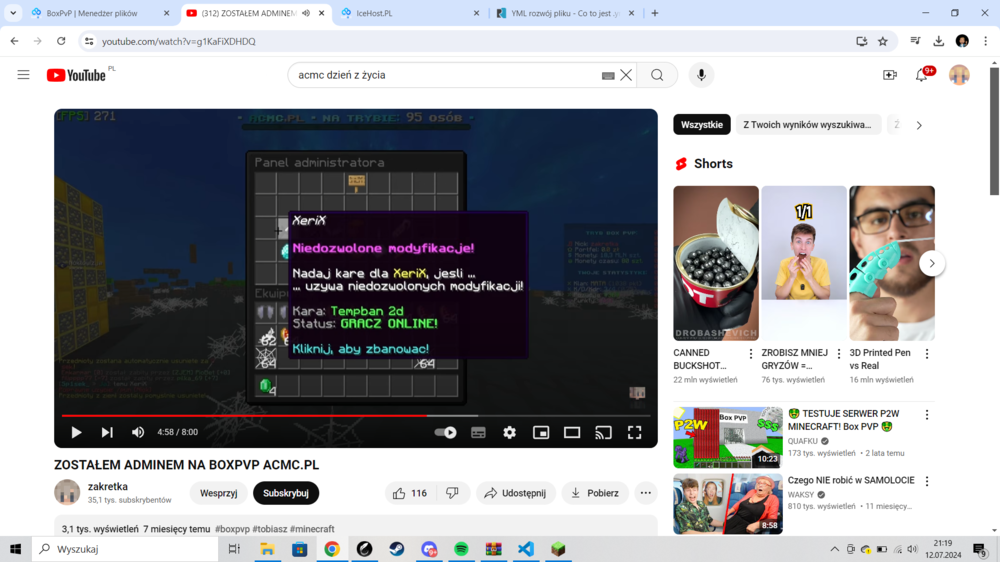Screen dimensions: 1000x562
Task: Clear the search field with the X
Action: tap(626, 75)
